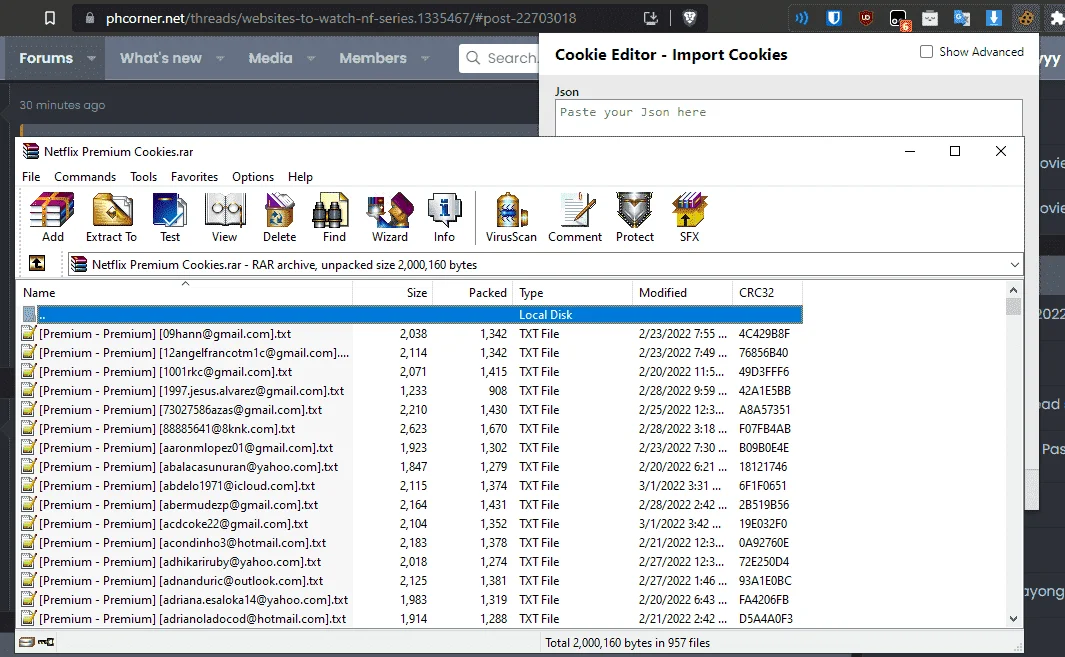Viewport: 1065px width, 657px height.
Task: Click the Info toolbar icon
Action: [444, 217]
